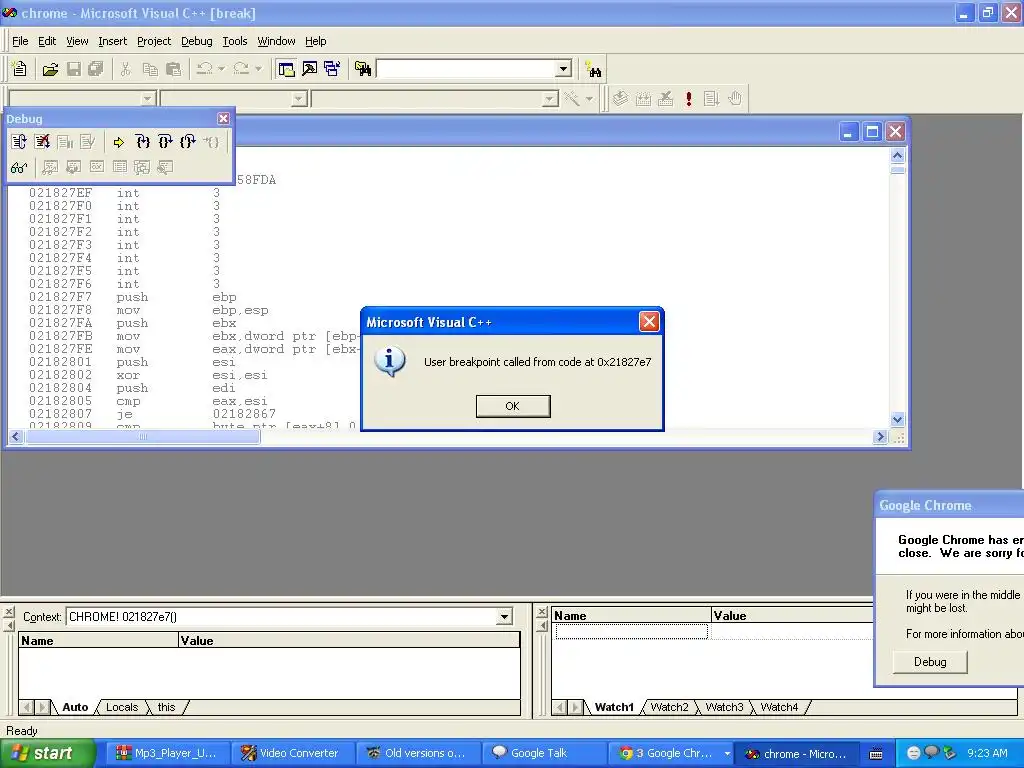
Task: Toggle the Watch window in Debug toolbar
Action: [x=50, y=168]
